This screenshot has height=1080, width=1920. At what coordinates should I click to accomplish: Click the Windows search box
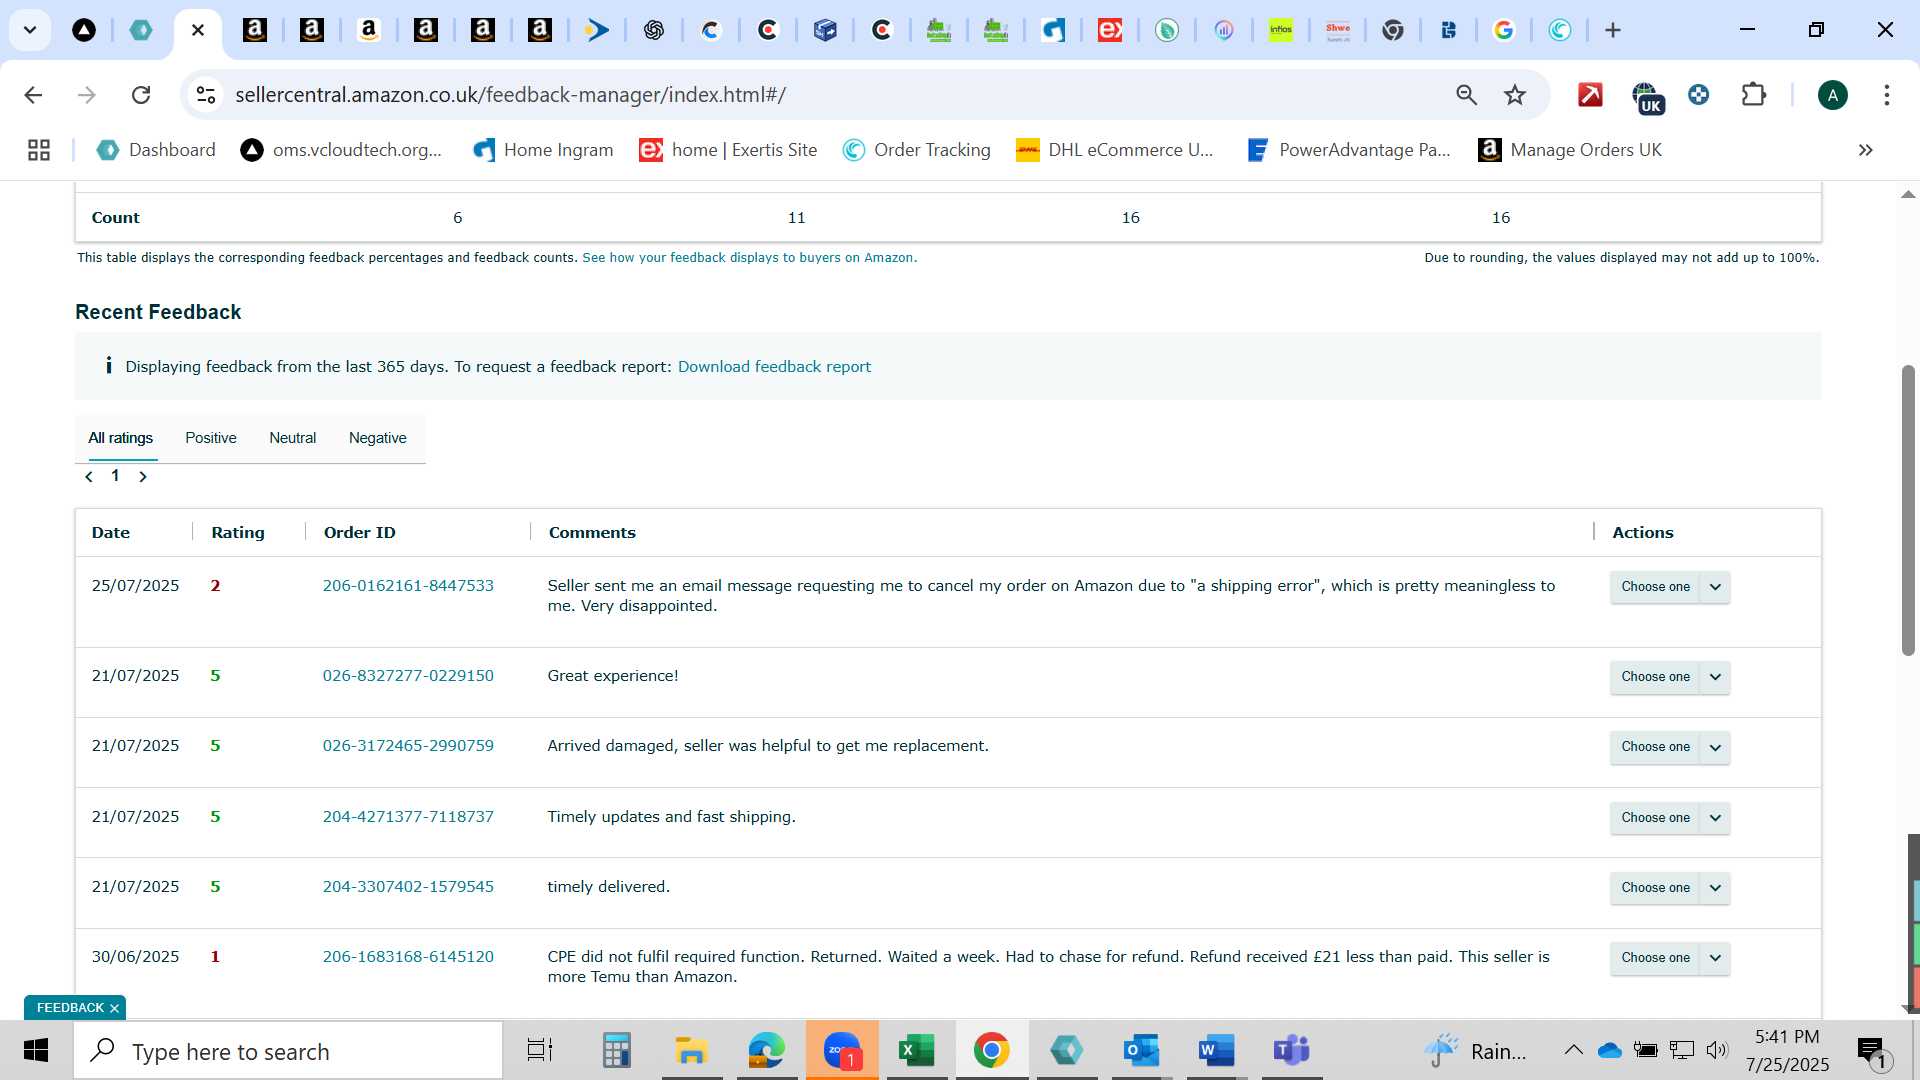point(289,1051)
